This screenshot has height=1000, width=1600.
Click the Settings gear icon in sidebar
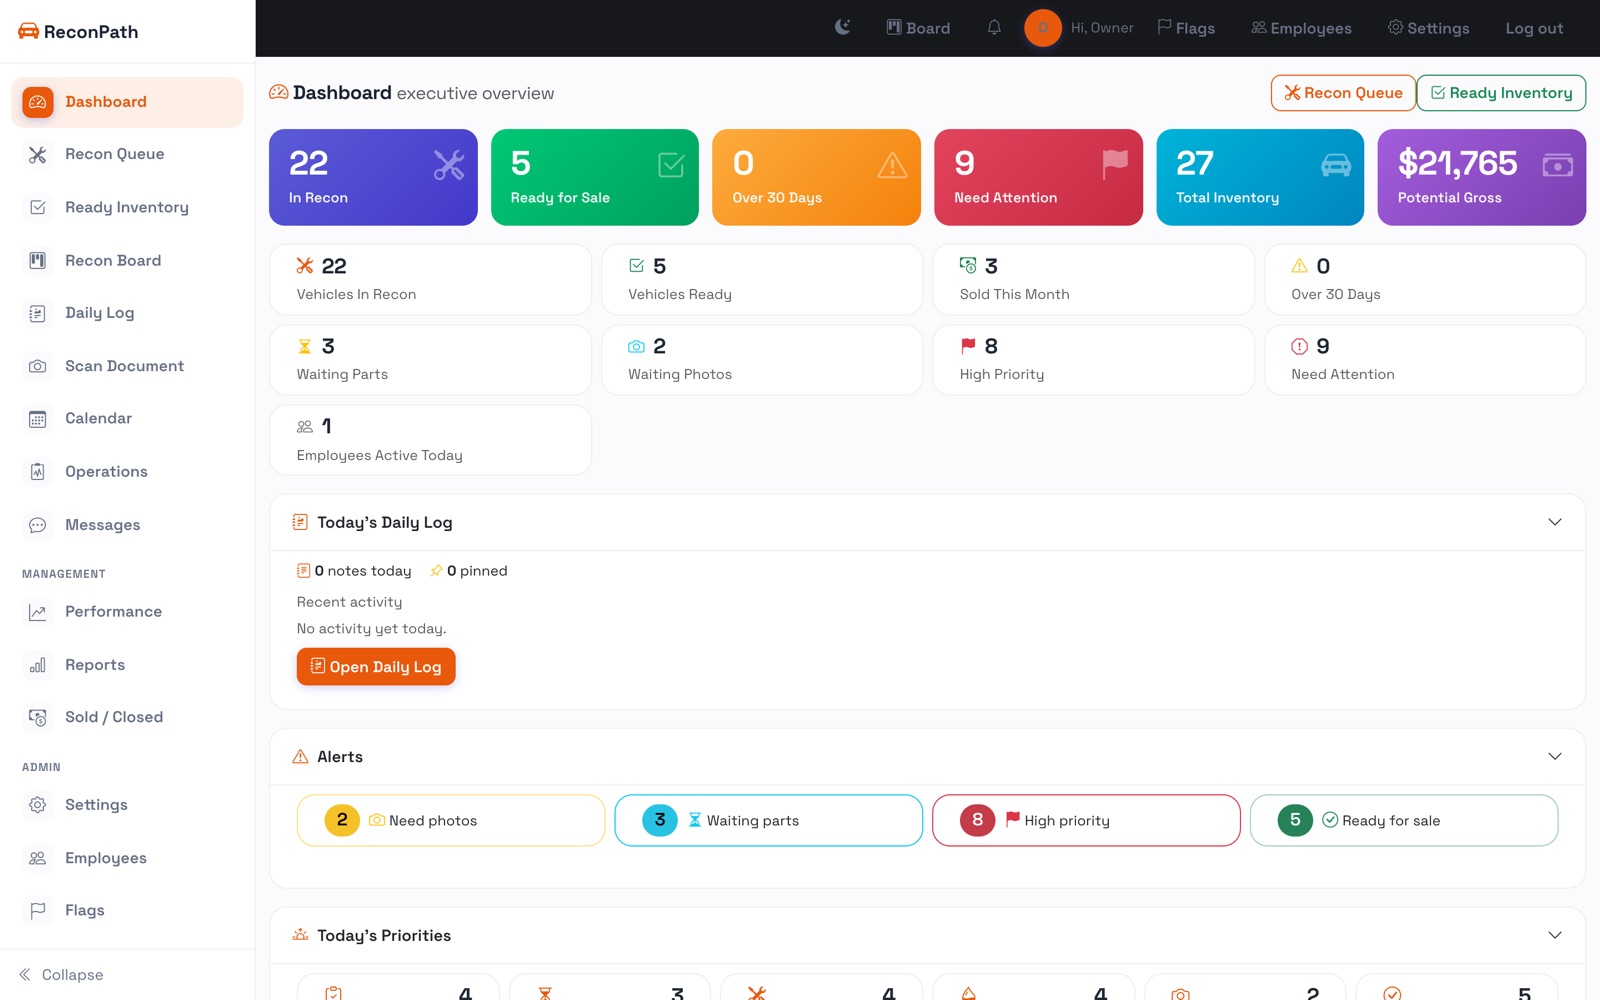(x=38, y=805)
